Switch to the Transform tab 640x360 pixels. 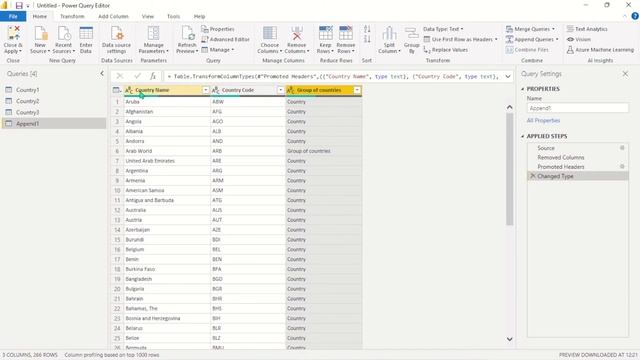click(72, 16)
